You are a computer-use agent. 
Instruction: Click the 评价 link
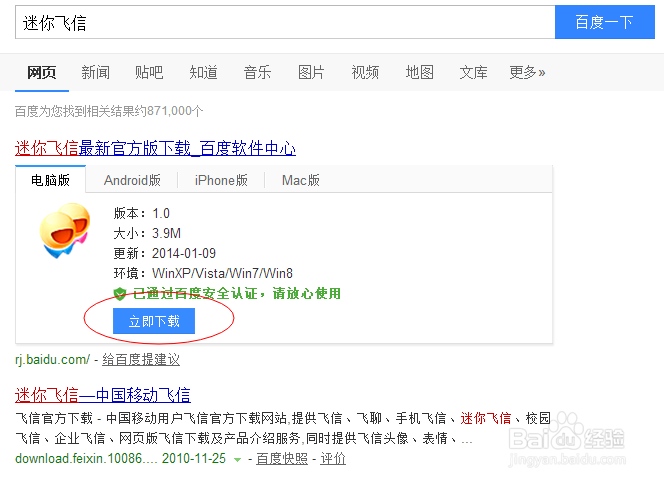tap(333, 458)
